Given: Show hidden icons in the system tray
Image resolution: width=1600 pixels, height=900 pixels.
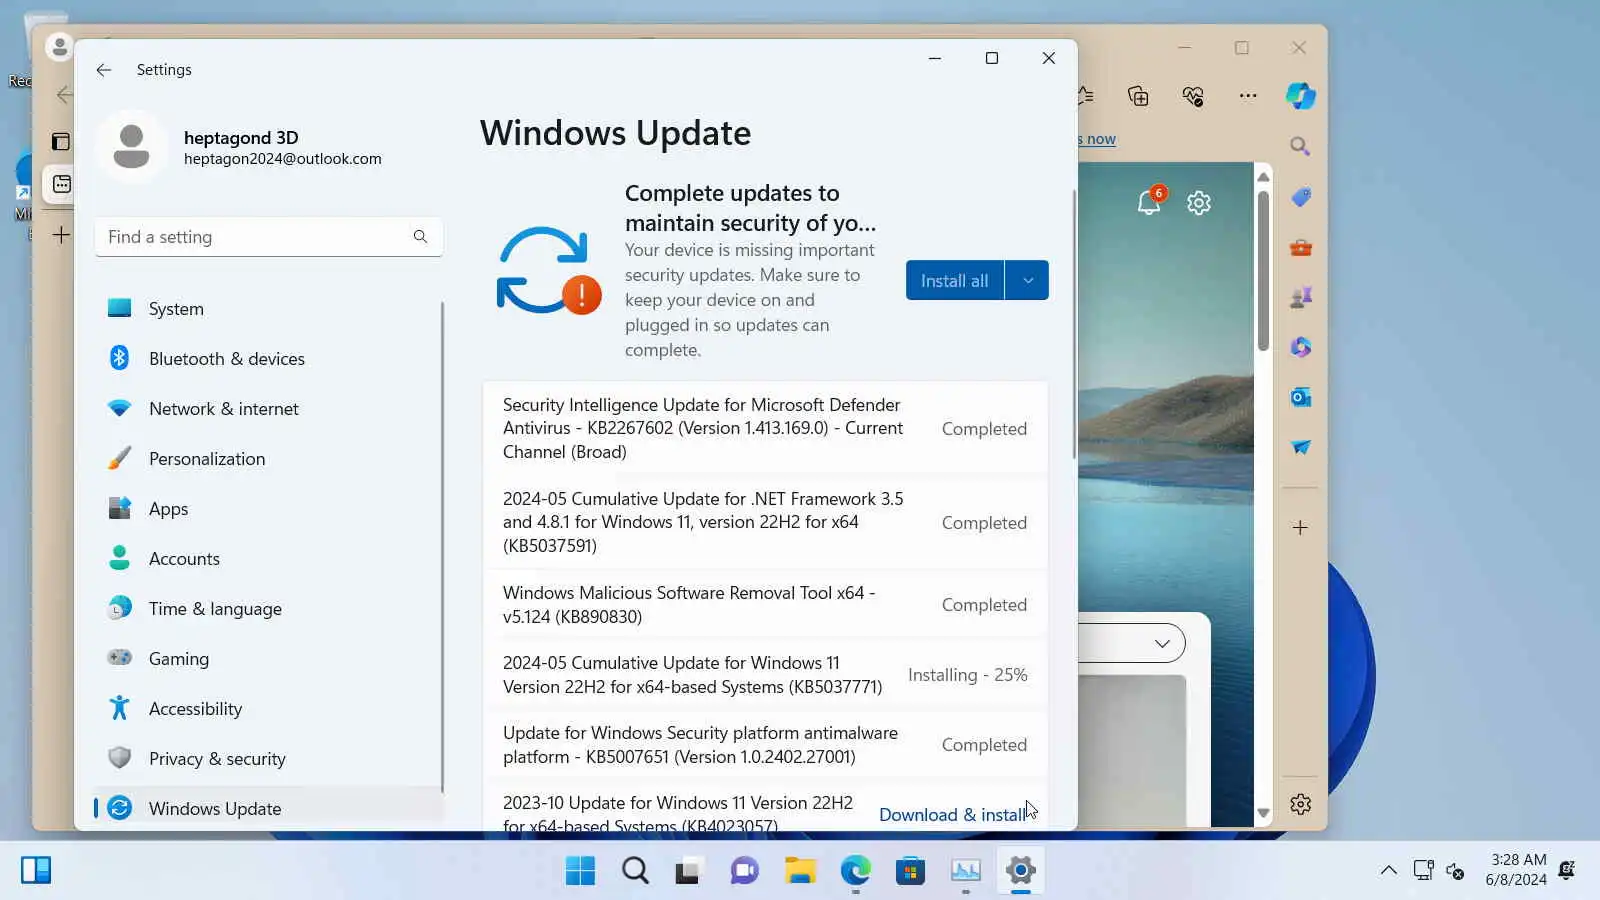Looking at the screenshot, I should point(1389,870).
